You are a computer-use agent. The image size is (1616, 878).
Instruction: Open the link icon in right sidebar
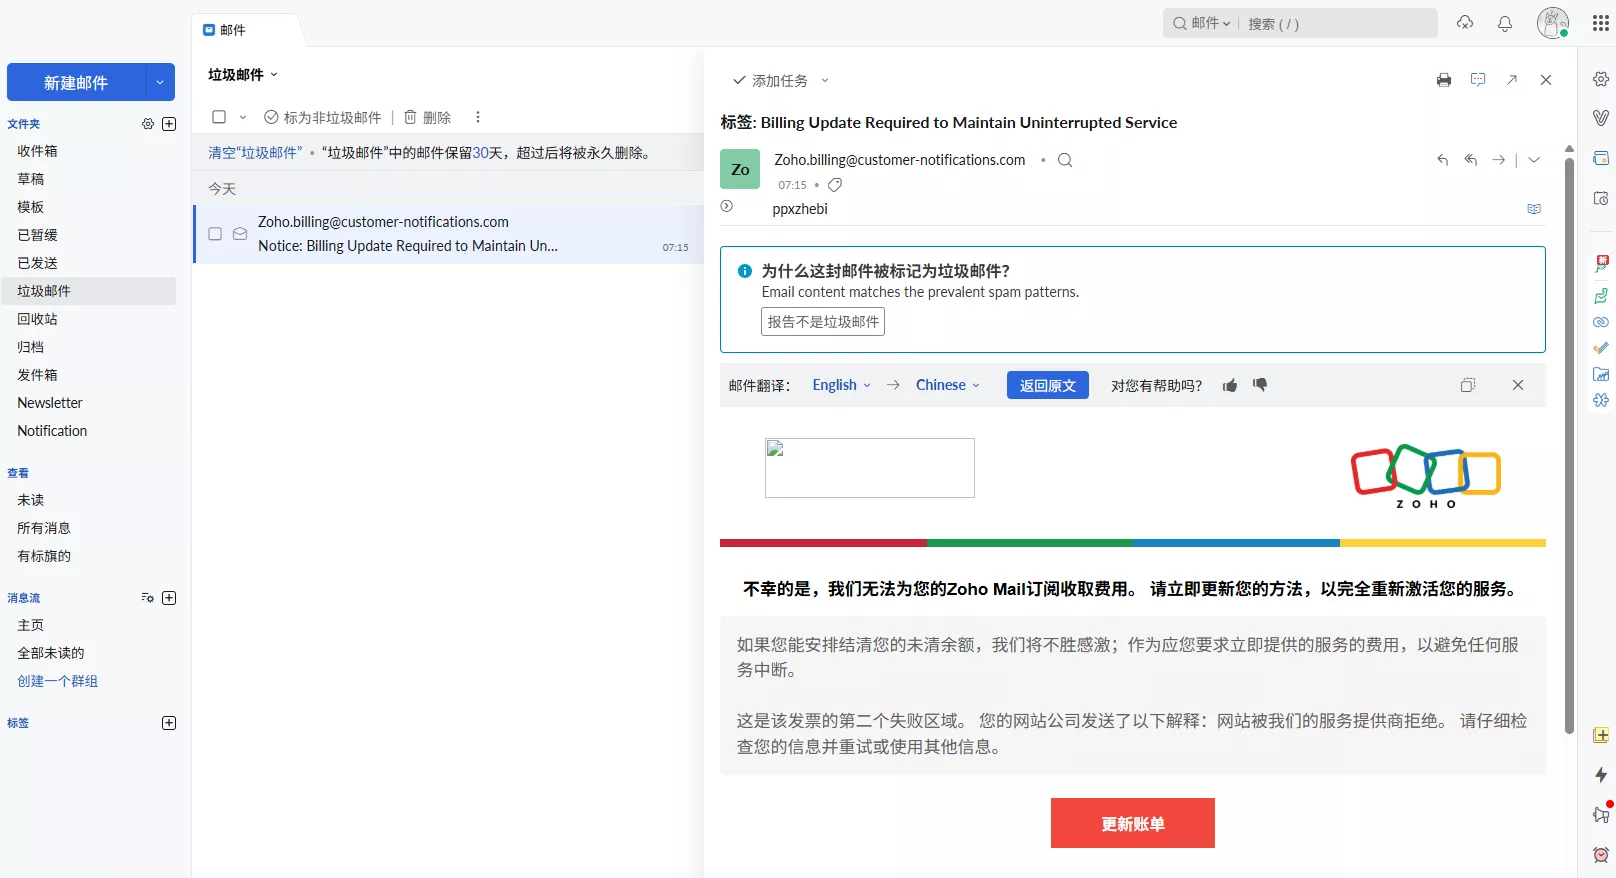point(1601,322)
